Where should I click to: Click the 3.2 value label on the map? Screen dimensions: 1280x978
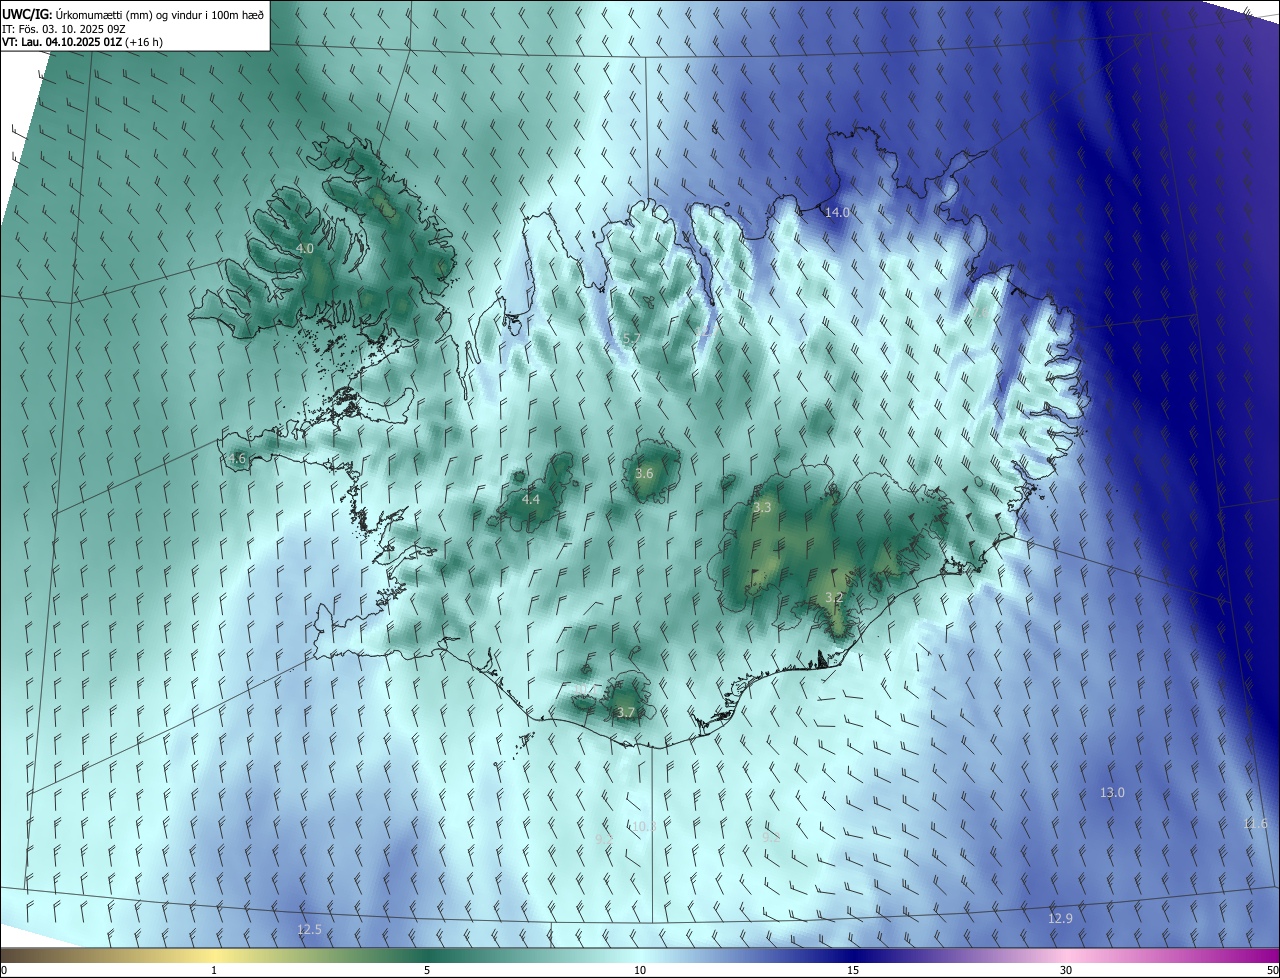(x=834, y=597)
